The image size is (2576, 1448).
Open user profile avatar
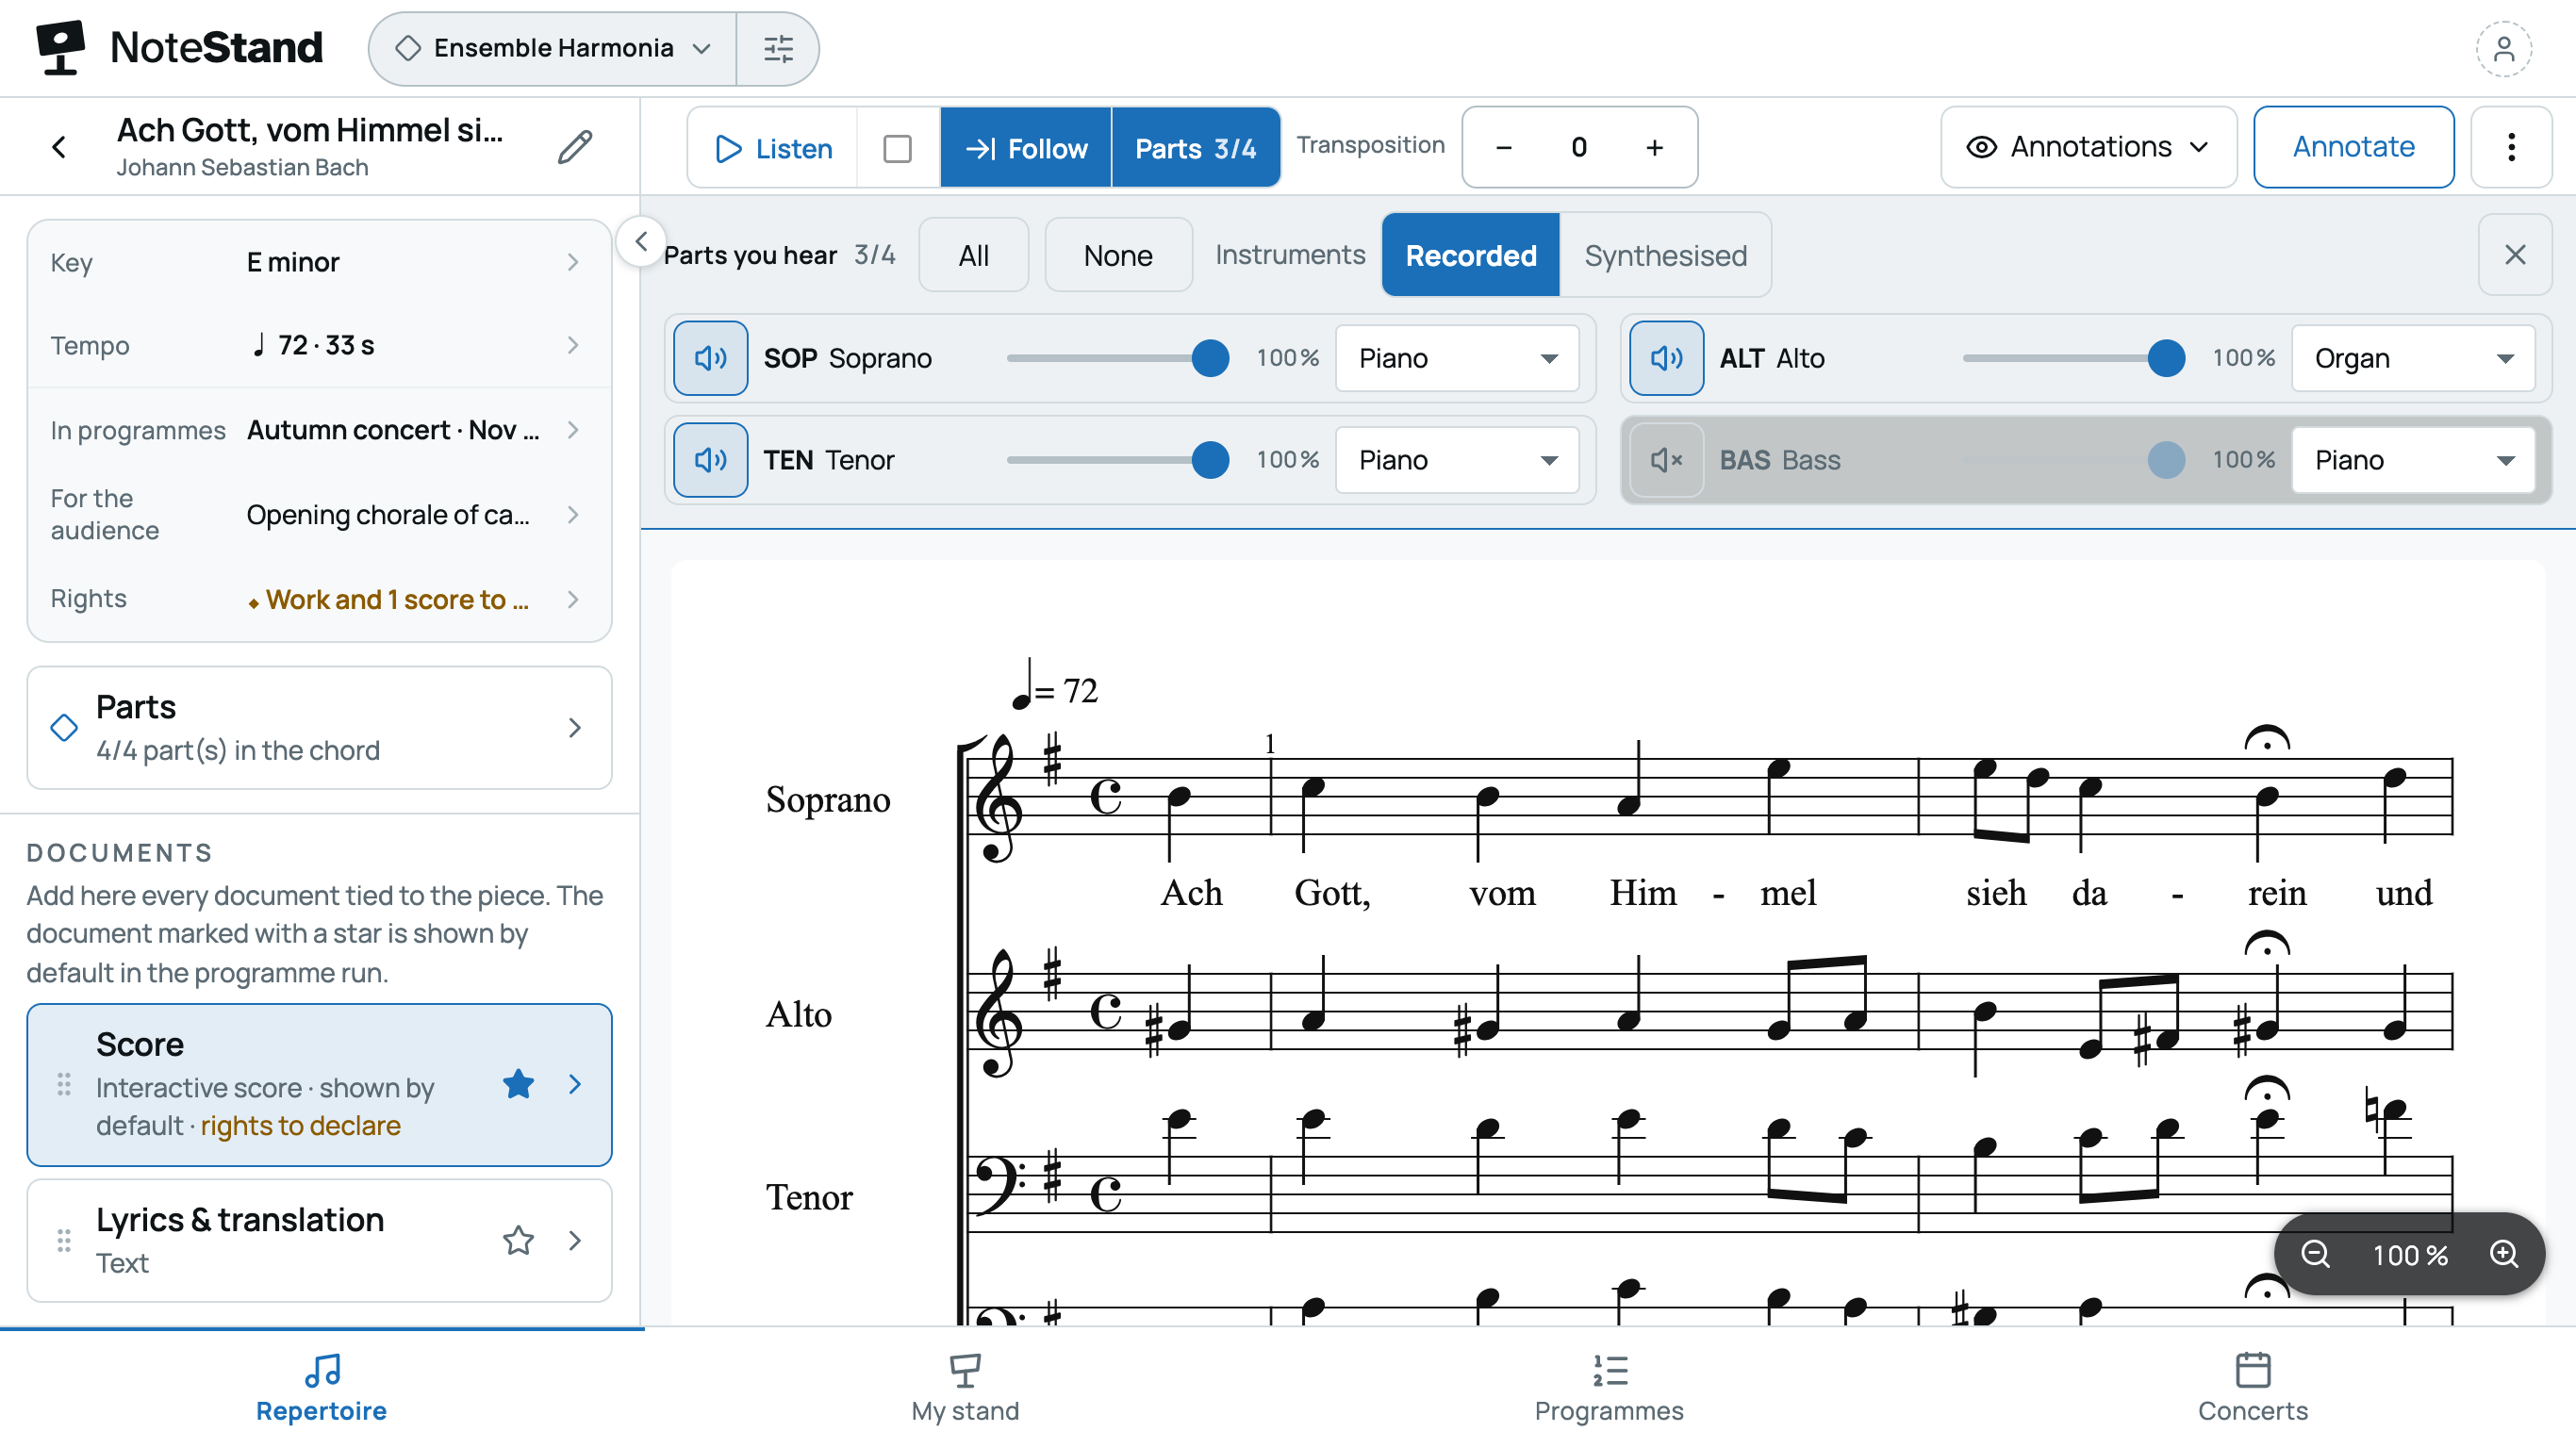(x=2503, y=48)
